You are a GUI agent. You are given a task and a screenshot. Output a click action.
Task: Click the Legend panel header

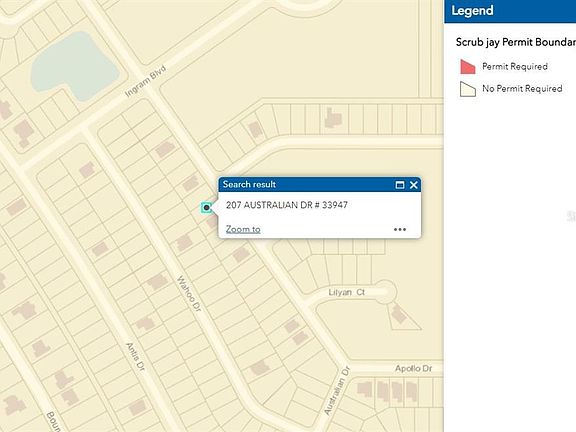click(510, 11)
